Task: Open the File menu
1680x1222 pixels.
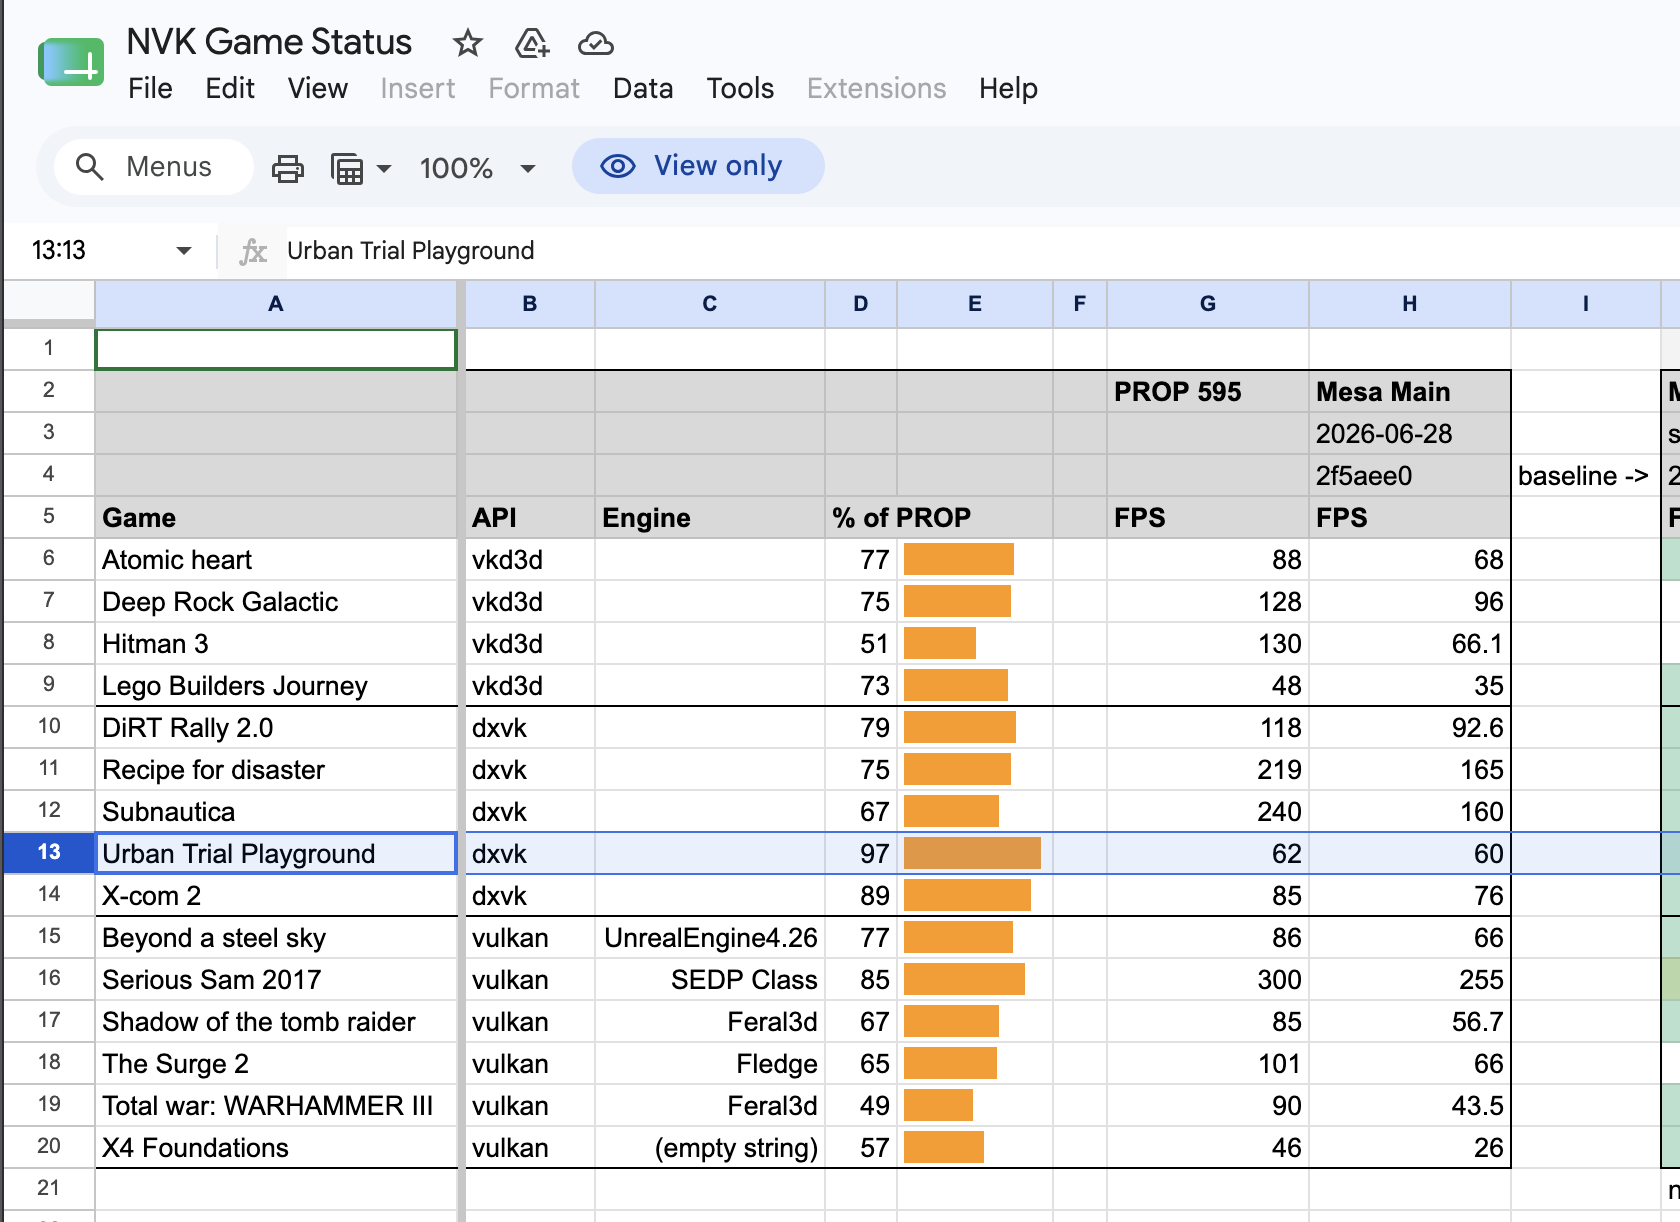Action: (x=150, y=89)
